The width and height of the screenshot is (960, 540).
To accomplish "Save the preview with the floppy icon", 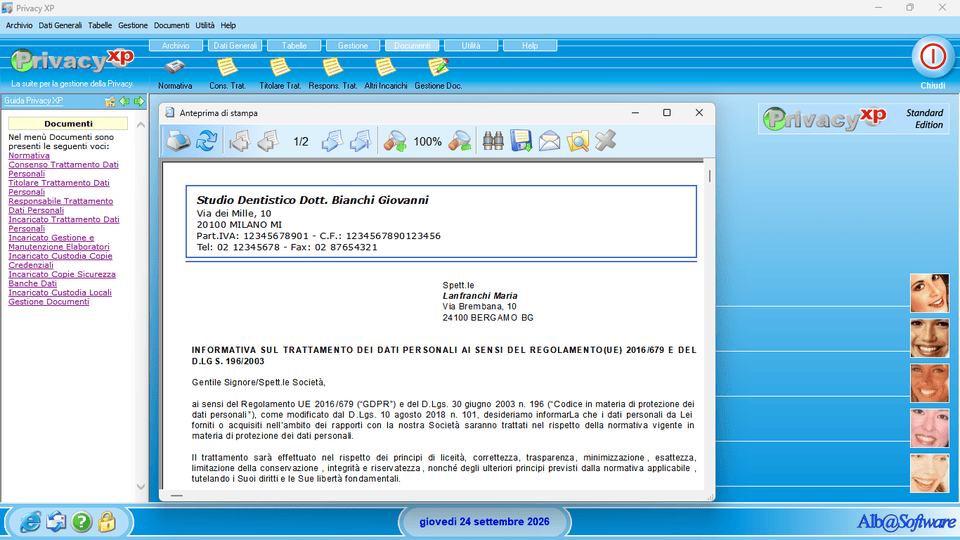I will click(521, 141).
